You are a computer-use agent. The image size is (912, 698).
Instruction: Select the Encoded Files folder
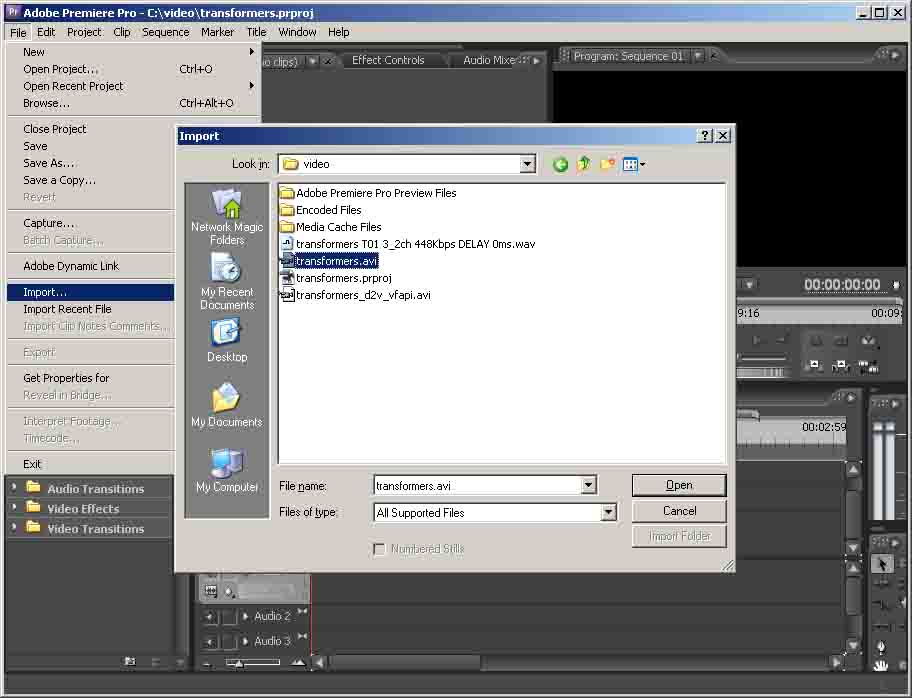(320, 210)
